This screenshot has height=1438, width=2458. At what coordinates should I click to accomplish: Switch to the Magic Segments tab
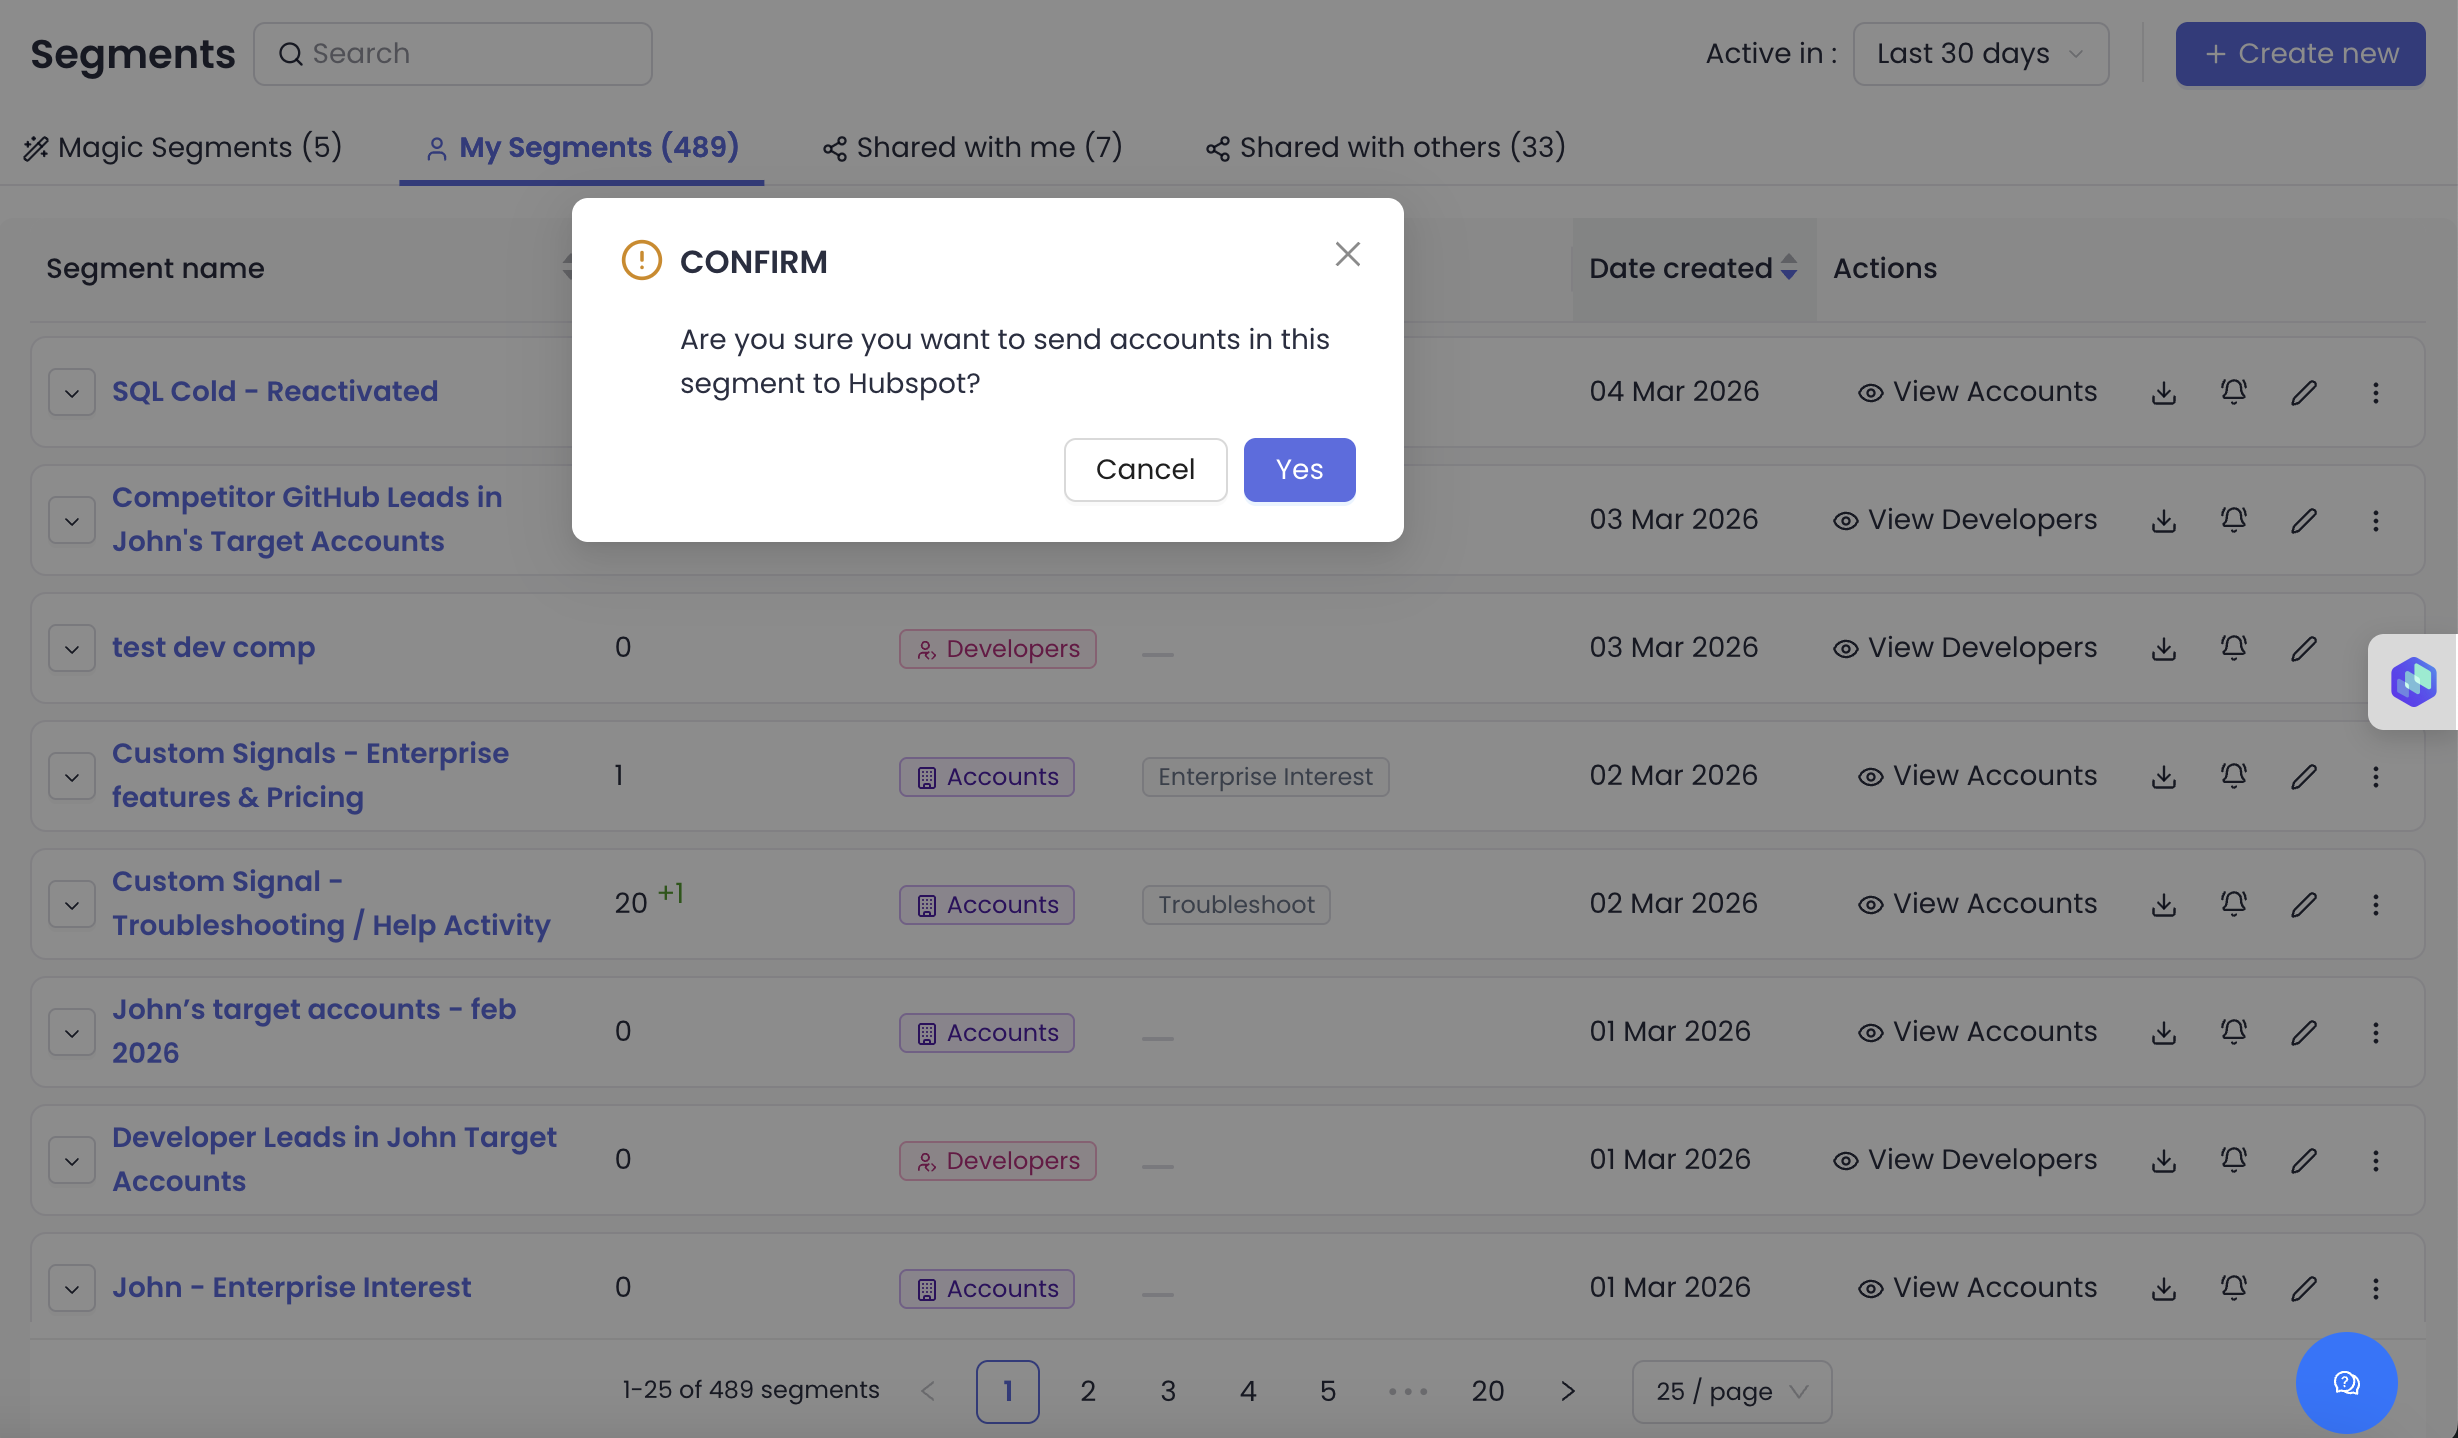click(x=183, y=148)
